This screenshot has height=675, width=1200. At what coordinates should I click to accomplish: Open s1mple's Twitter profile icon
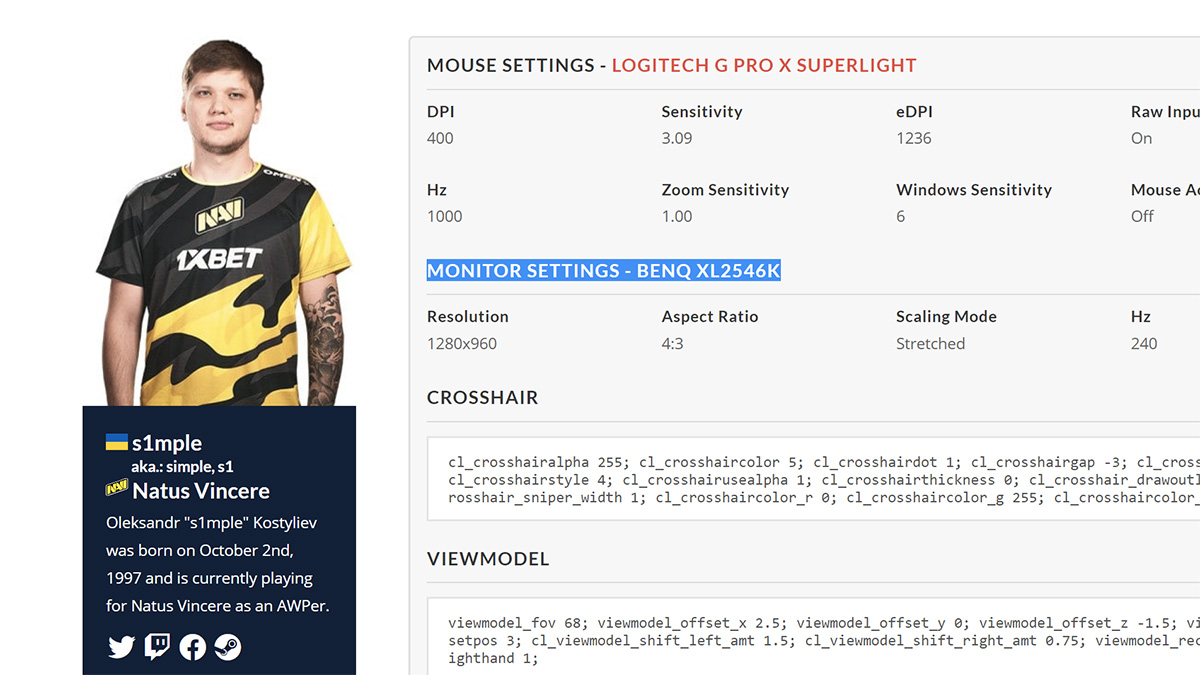click(x=121, y=647)
